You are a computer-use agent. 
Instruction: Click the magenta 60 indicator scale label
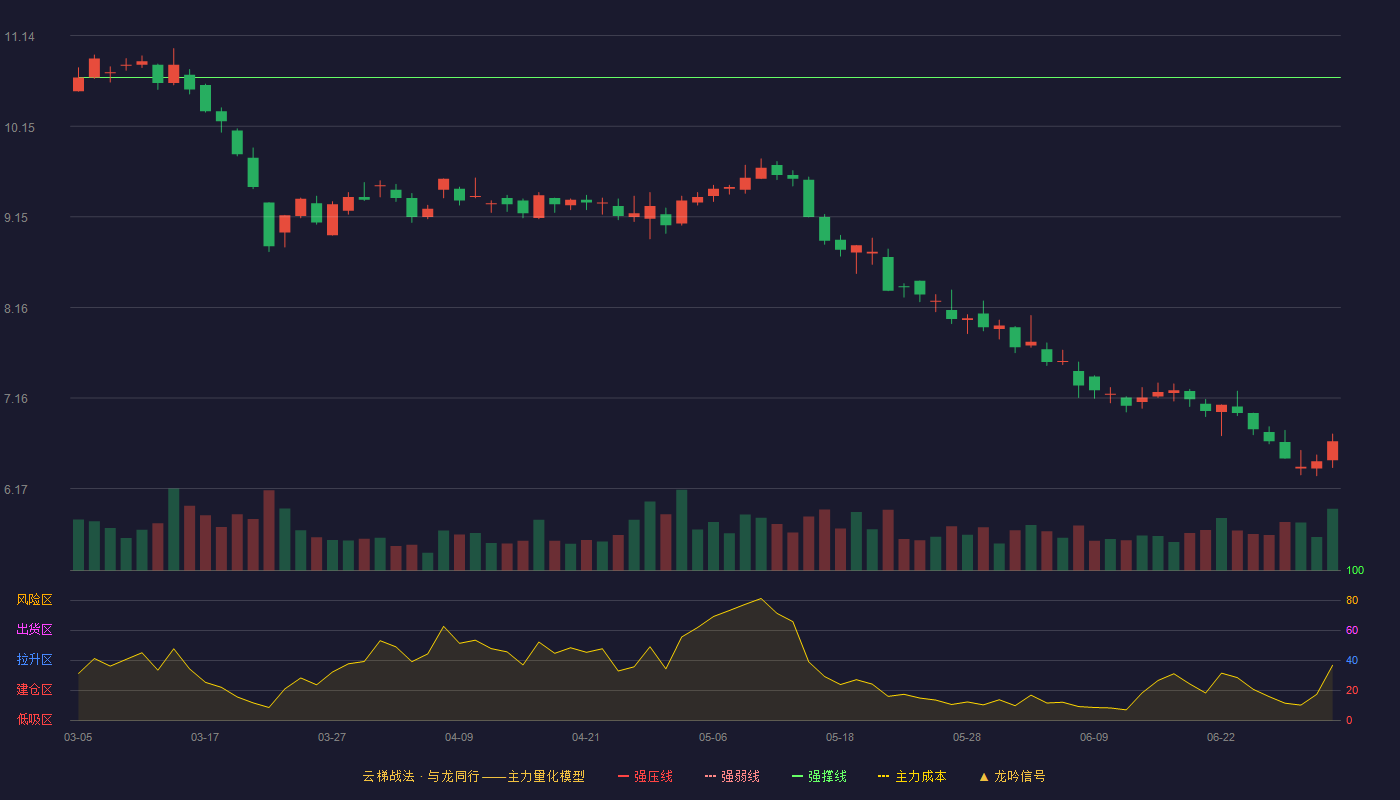point(1352,630)
